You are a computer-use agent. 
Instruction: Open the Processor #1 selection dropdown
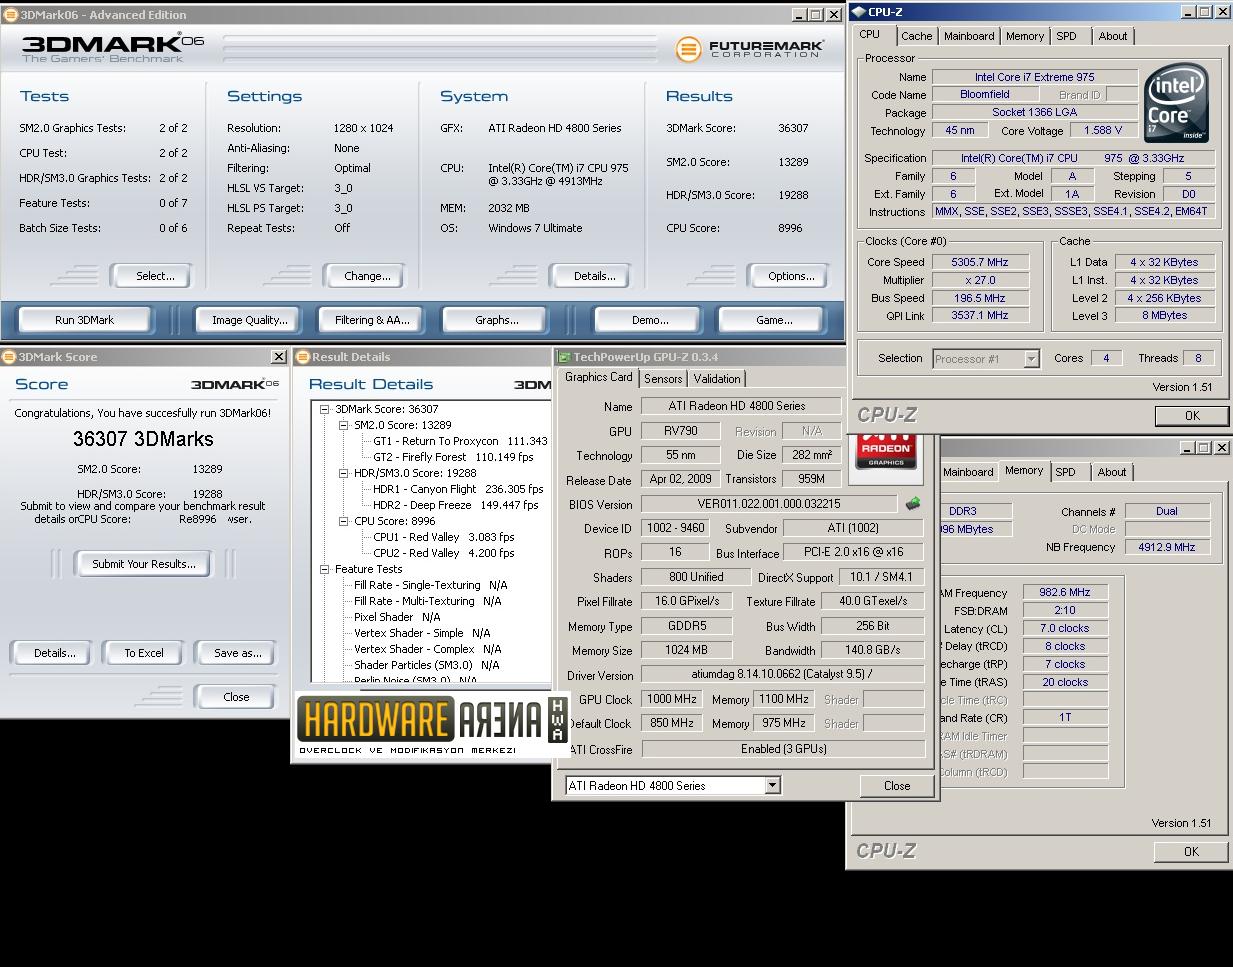click(x=1031, y=359)
